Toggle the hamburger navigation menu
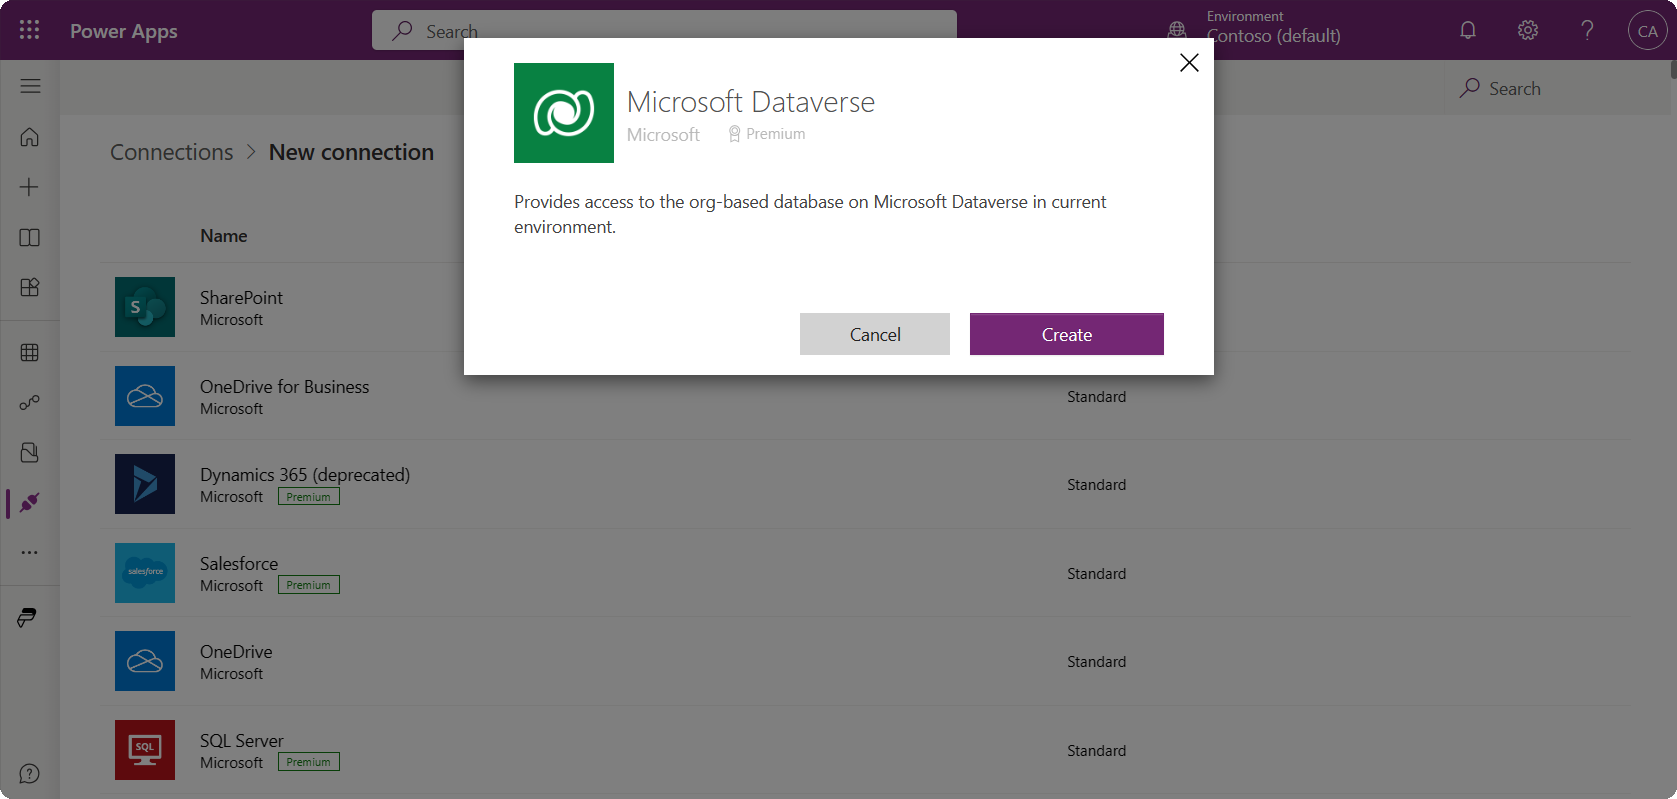The height and width of the screenshot is (799, 1677). (30, 86)
